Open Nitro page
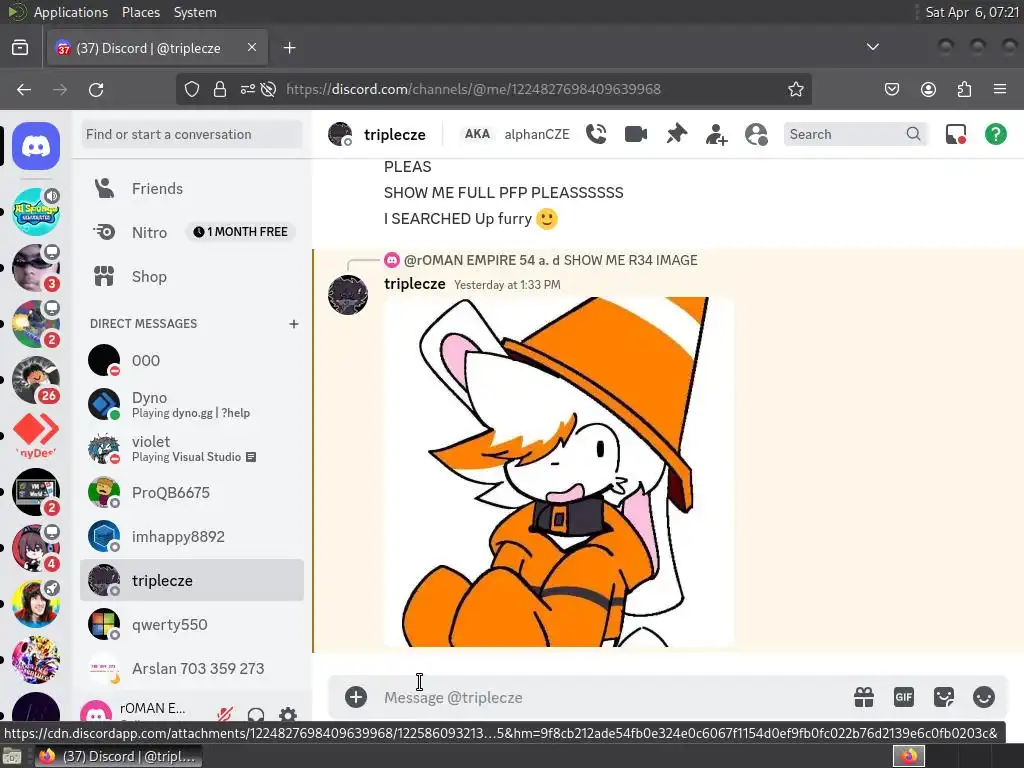The height and width of the screenshot is (768, 1024). coord(192,232)
